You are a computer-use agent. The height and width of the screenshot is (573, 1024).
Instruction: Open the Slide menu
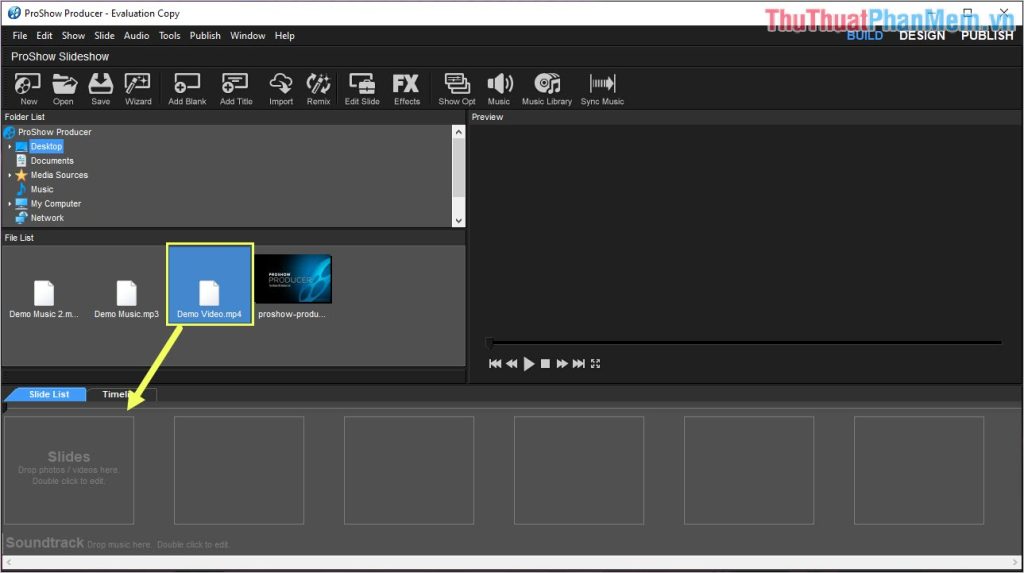pos(104,35)
